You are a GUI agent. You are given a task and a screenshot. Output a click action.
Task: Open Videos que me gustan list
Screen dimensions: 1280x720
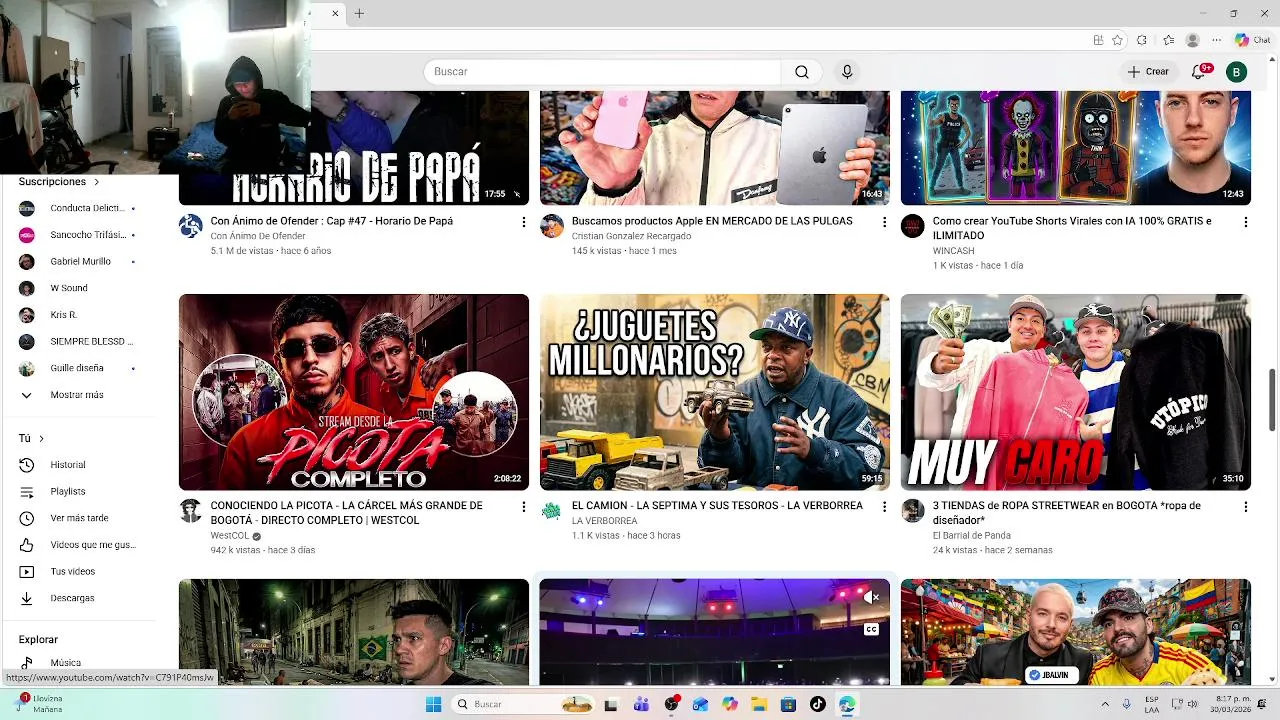93,545
